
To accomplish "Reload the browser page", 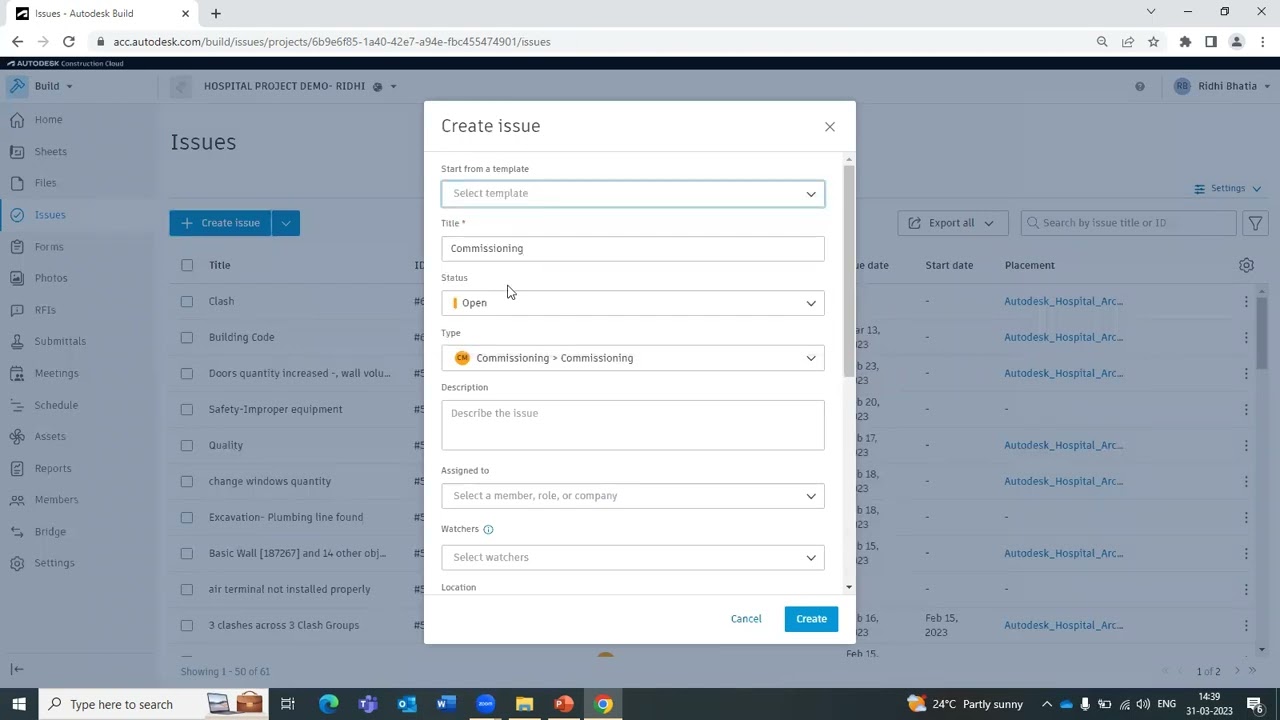I will pos(68,42).
